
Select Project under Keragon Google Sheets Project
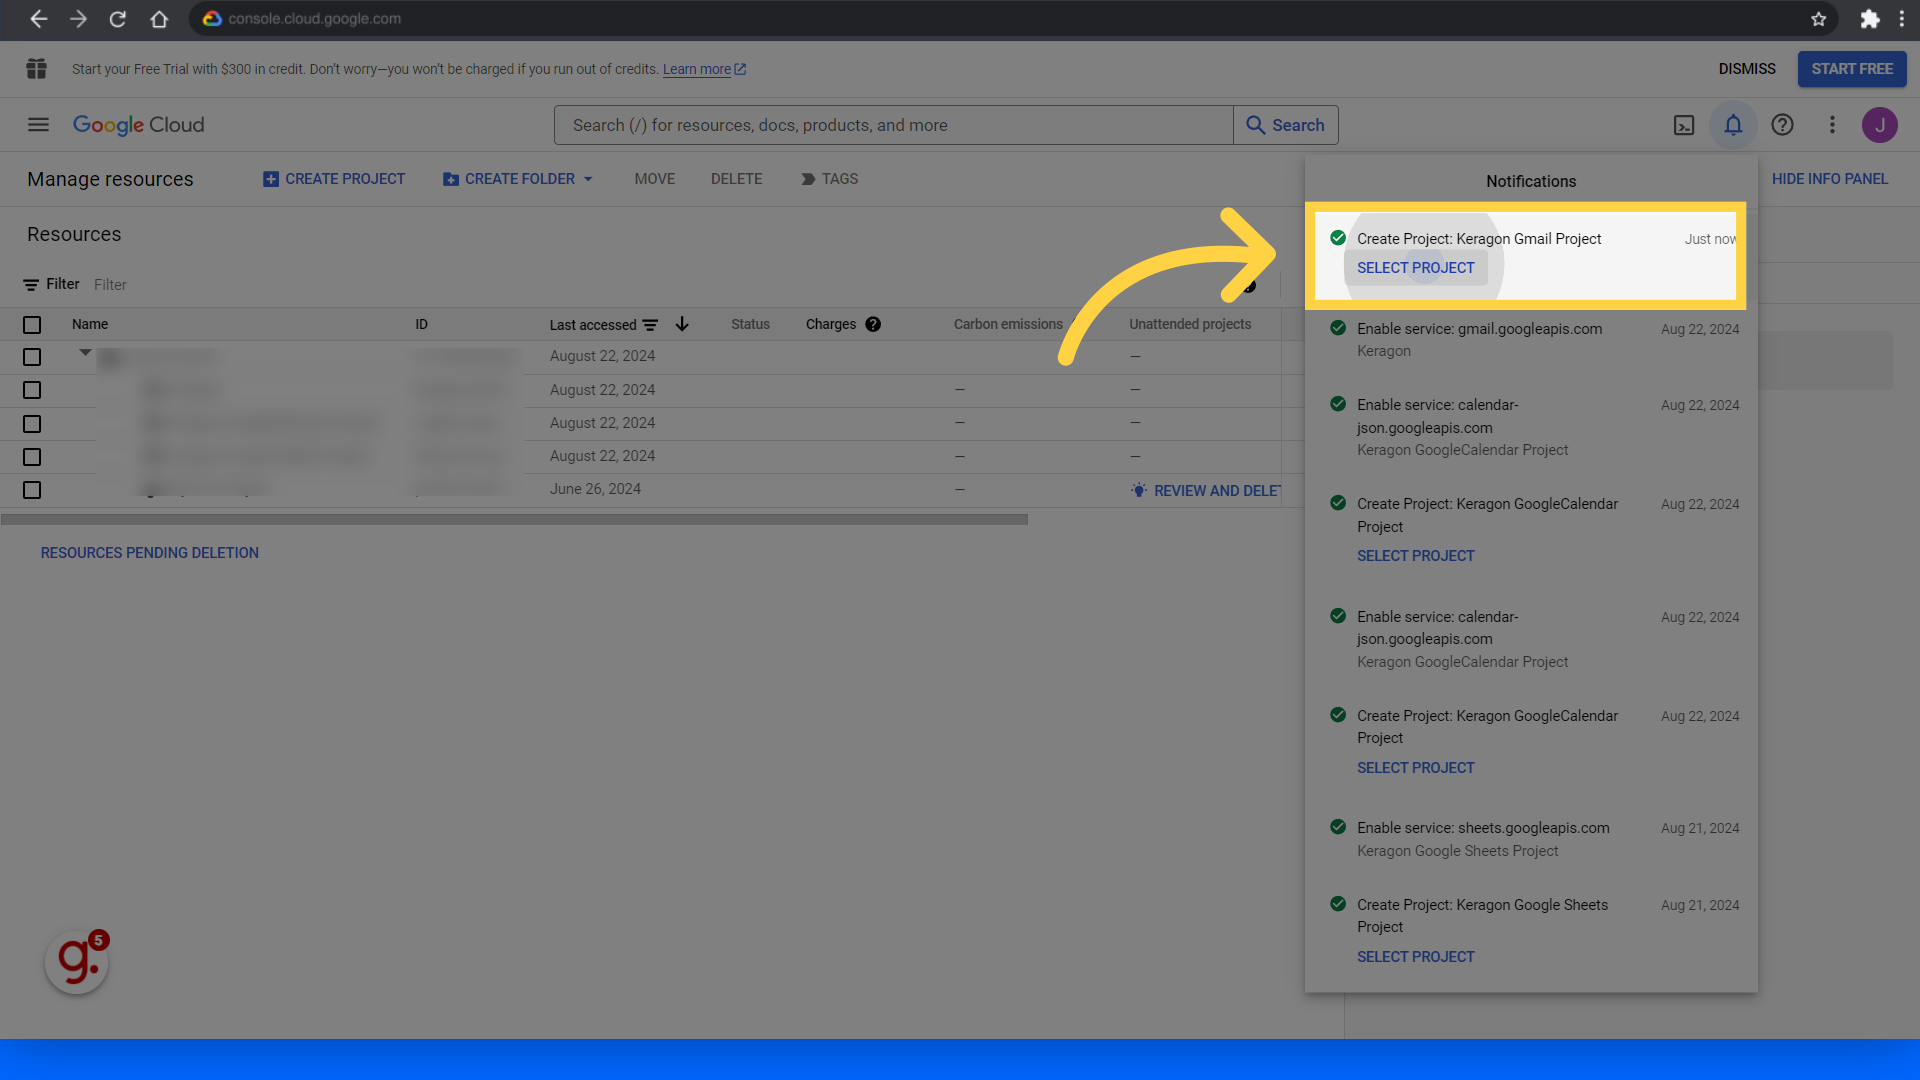coord(1415,957)
